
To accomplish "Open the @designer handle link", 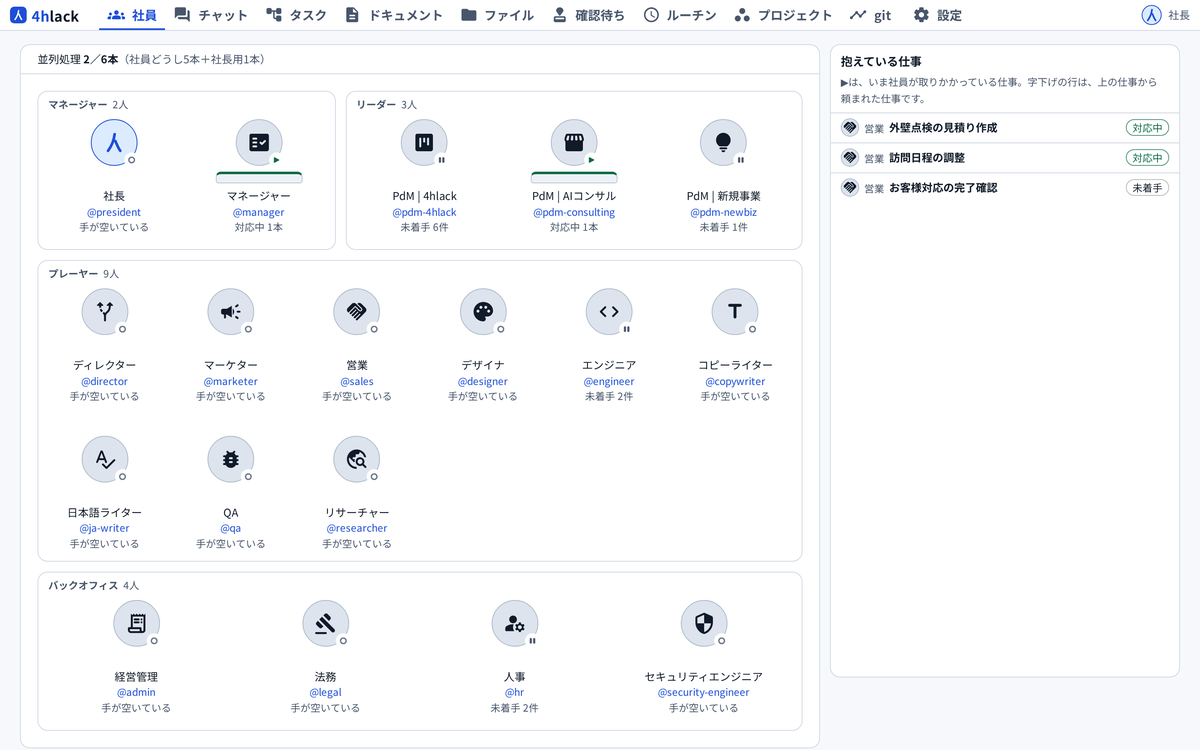I will point(483,381).
